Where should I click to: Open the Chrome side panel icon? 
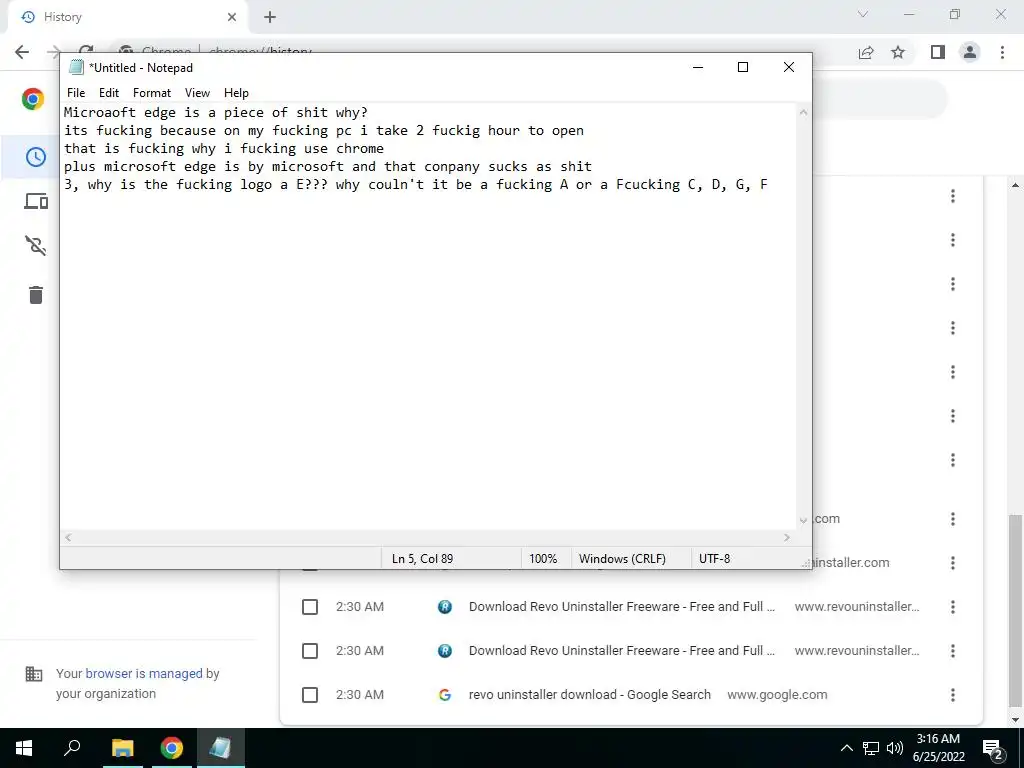coord(938,52)
